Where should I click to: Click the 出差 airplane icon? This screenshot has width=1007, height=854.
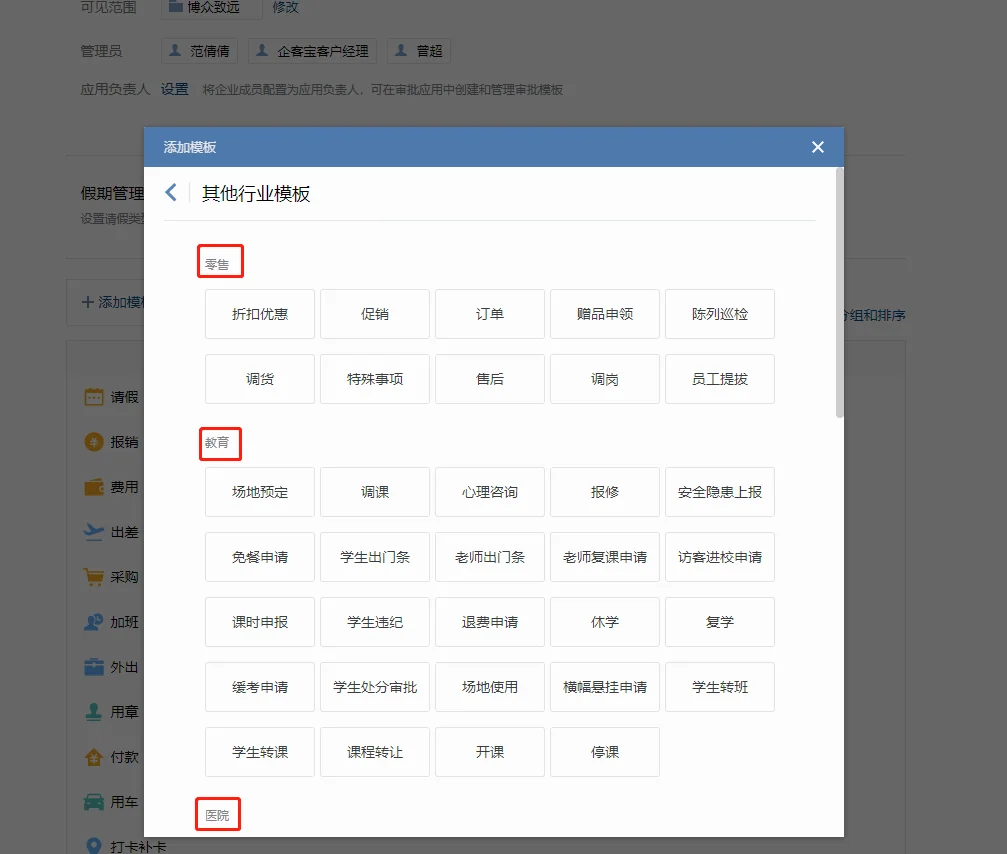(94, 532)
